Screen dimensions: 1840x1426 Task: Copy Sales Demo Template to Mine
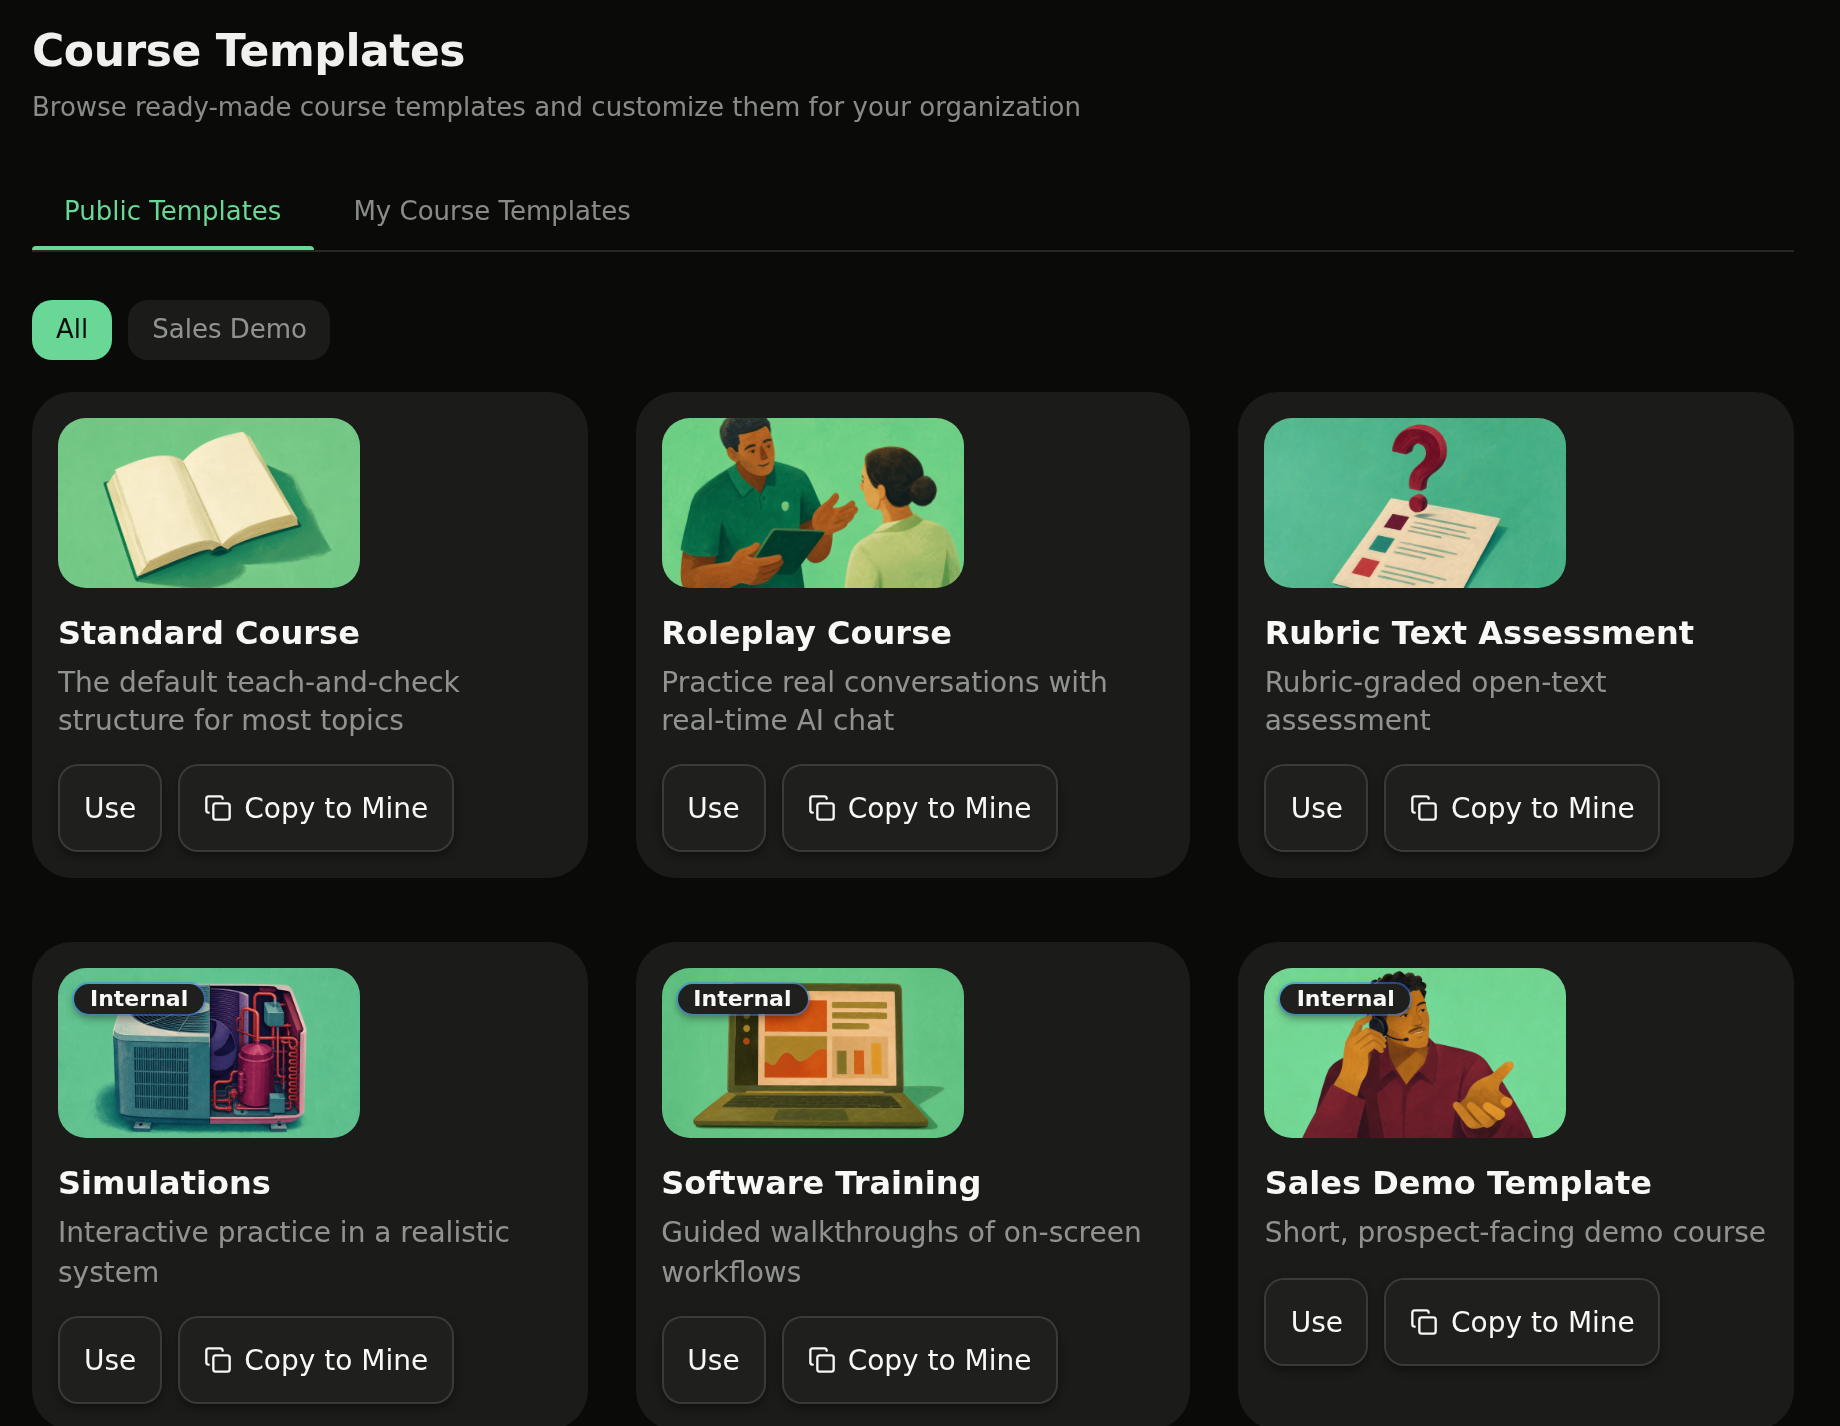pyautogui.click(x=1522, y=1322)
